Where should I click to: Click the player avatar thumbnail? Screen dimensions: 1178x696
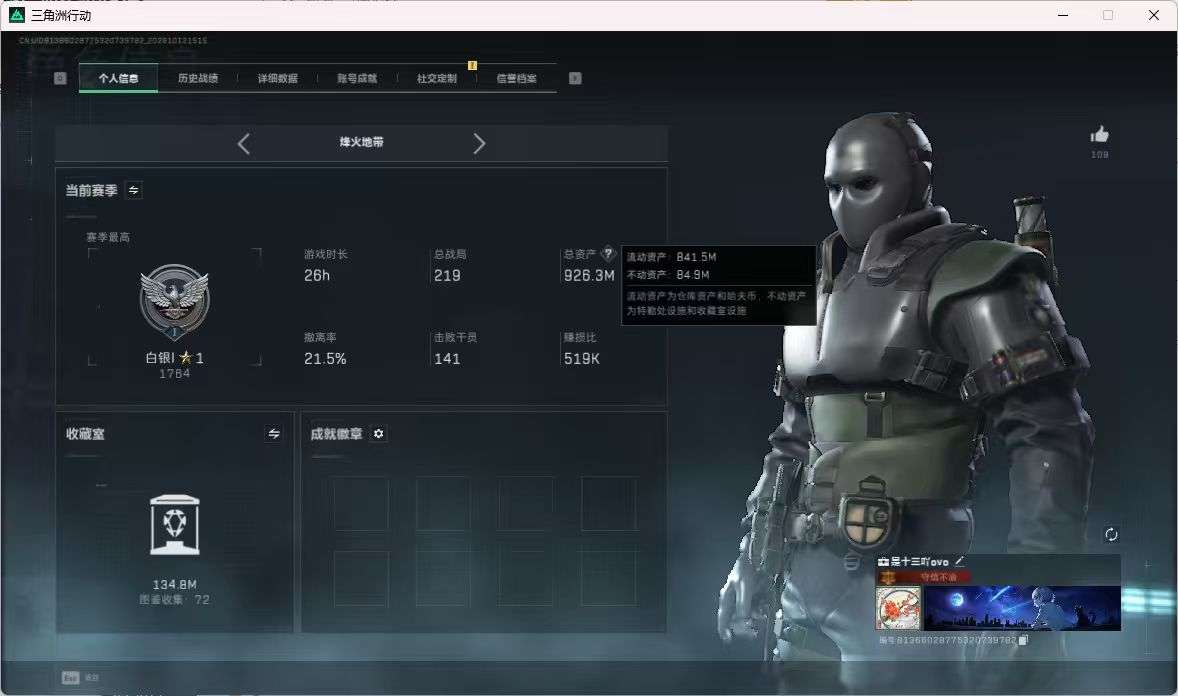pyautogui.click(x=898, y=607)
